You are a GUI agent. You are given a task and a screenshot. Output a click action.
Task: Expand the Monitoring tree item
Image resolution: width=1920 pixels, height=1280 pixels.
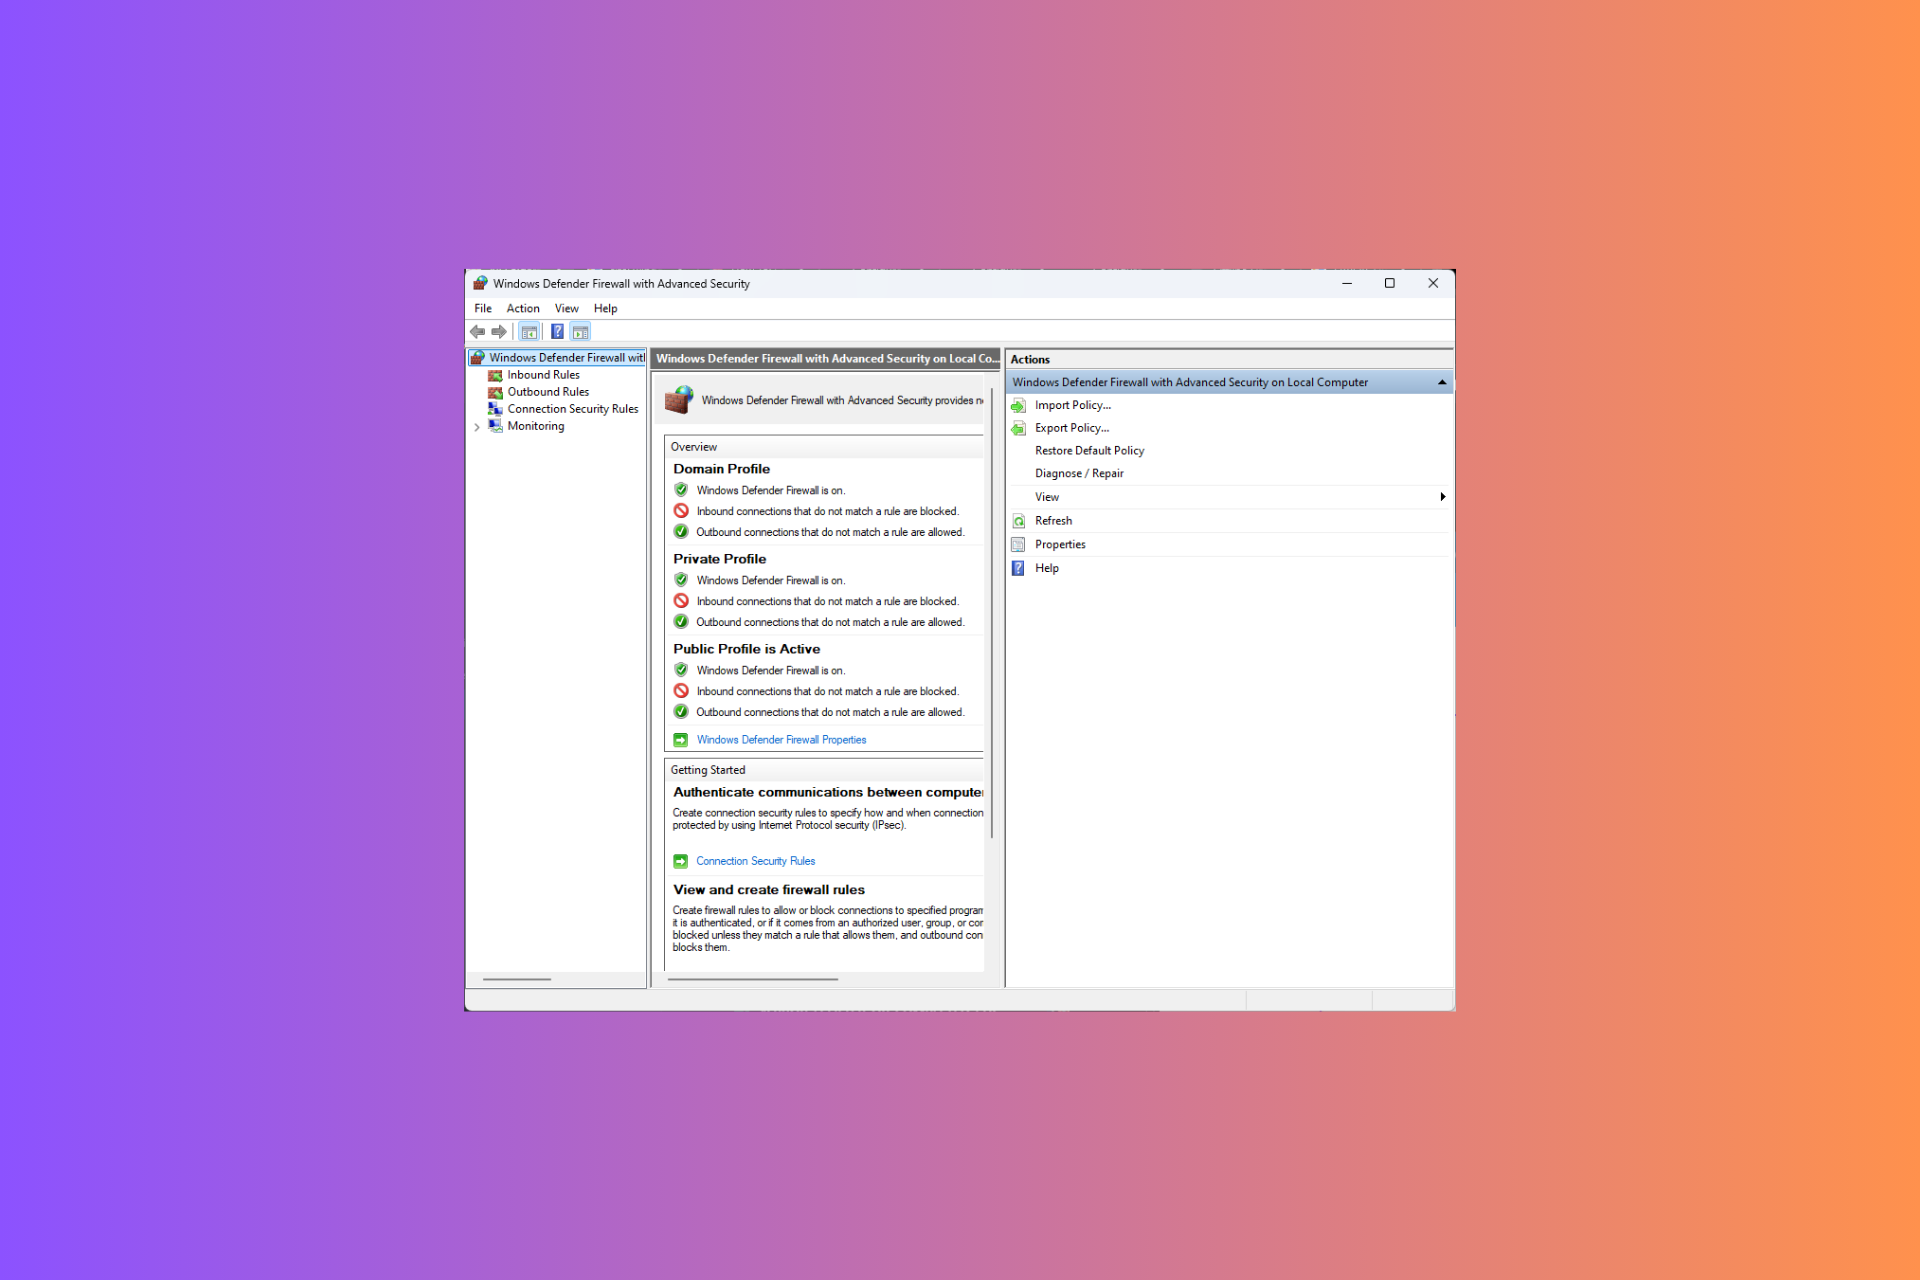tap(477, 424)
